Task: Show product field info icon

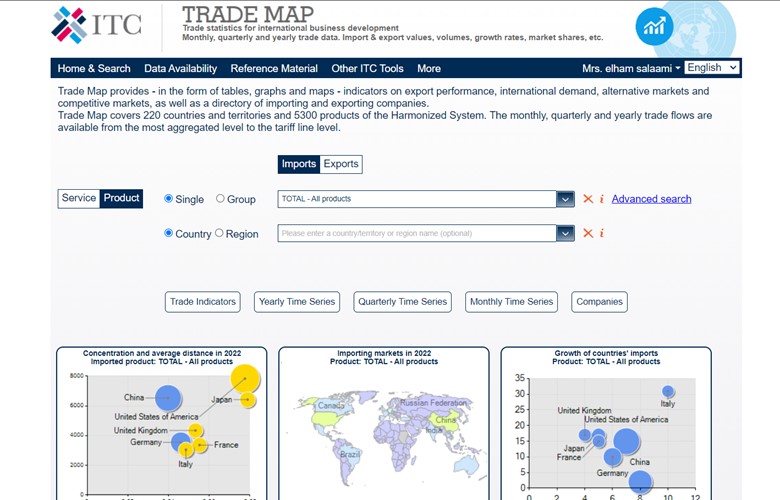Action: click(x=601, y=199)
